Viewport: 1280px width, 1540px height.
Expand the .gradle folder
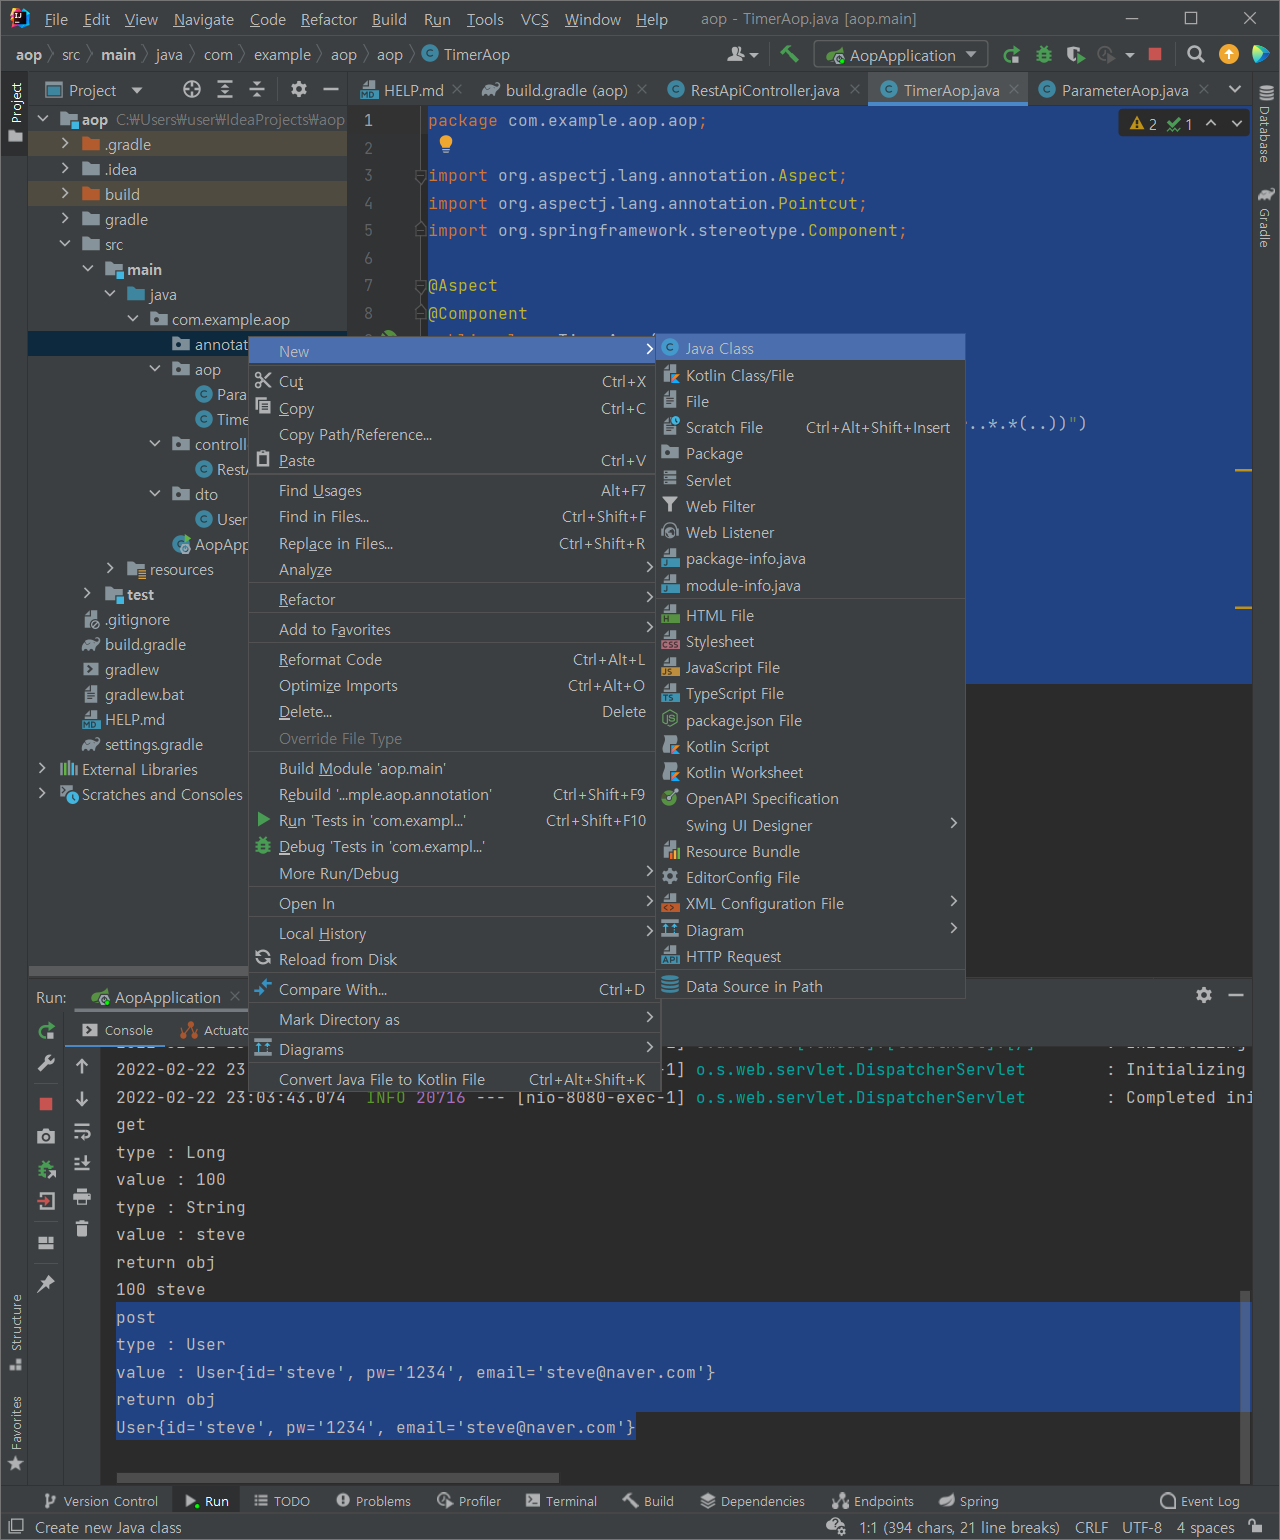click(x=65, y=144)
